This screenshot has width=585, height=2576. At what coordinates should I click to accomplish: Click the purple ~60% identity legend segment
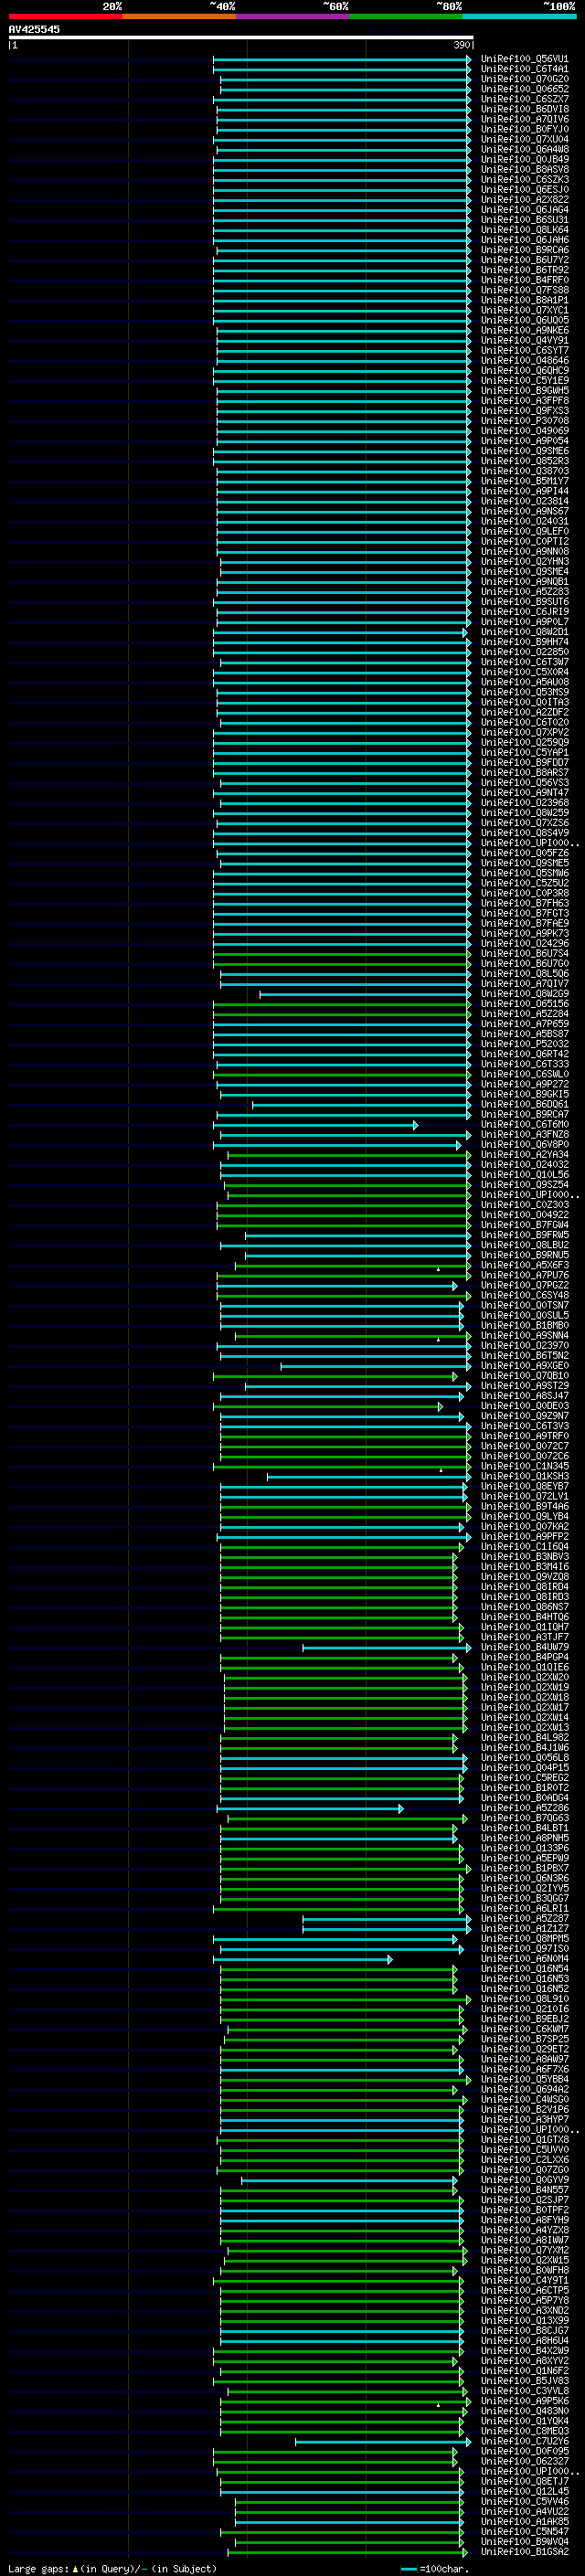coord(293,16)
